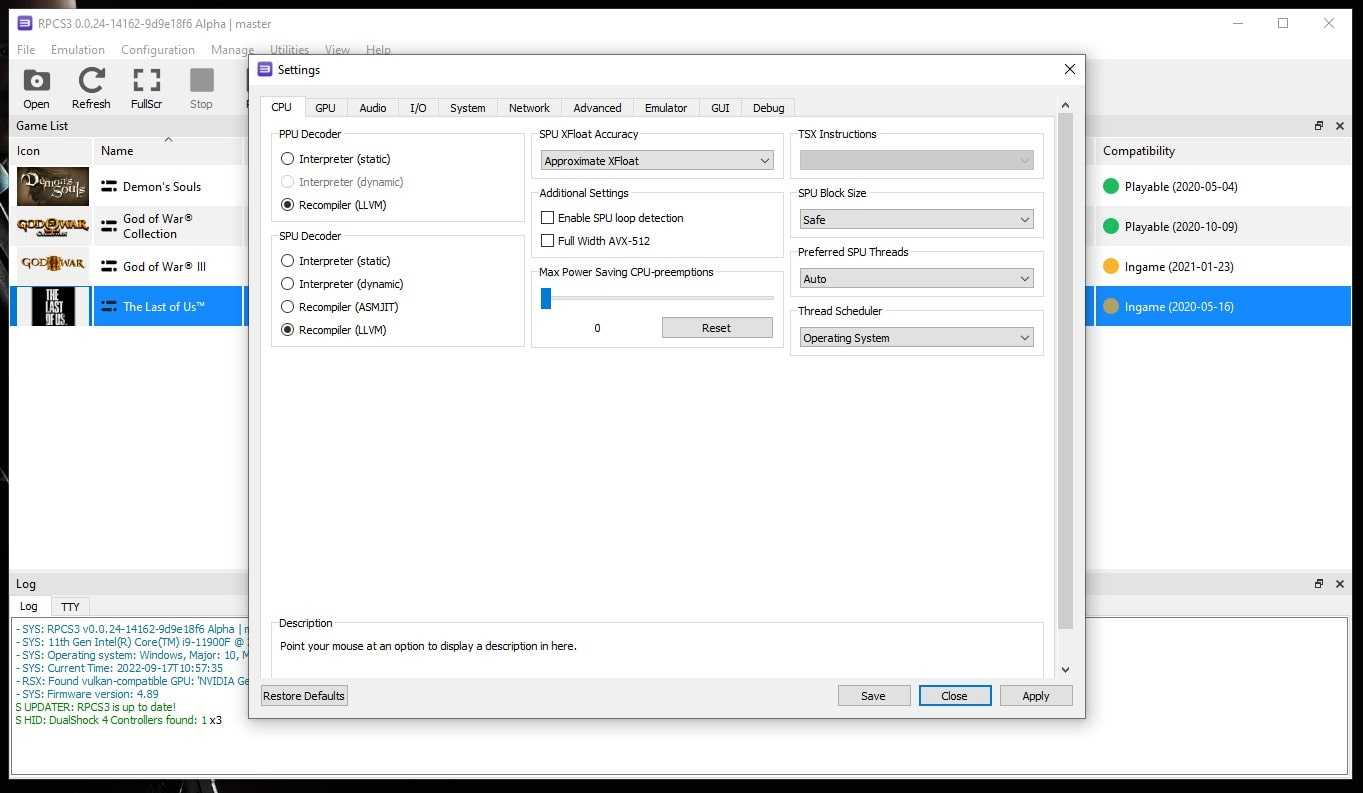Check the Full Width AVX-512 option
This screenshot has height=793, width=1363.
pyautogui.click(x=547, y=241)
